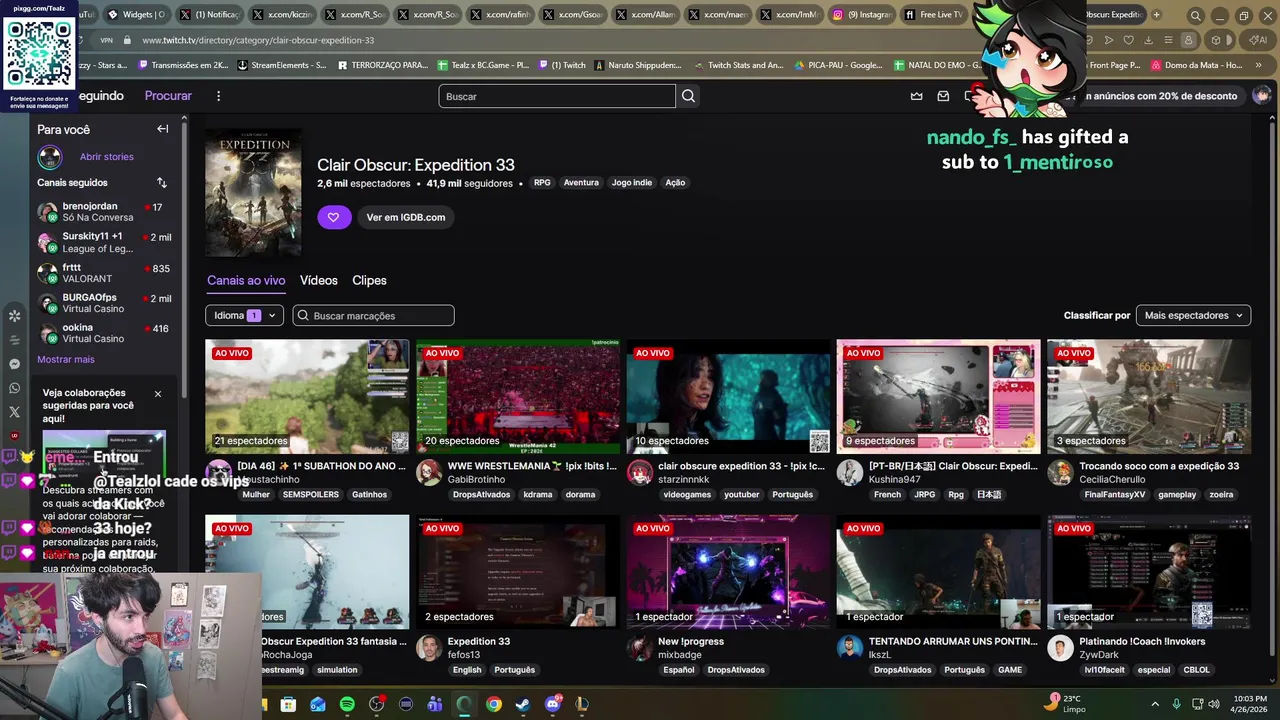Screen dimensions: 1280x720
Task: Select the kdrama tag under GabiBrotinho
Action: (538, 494)
